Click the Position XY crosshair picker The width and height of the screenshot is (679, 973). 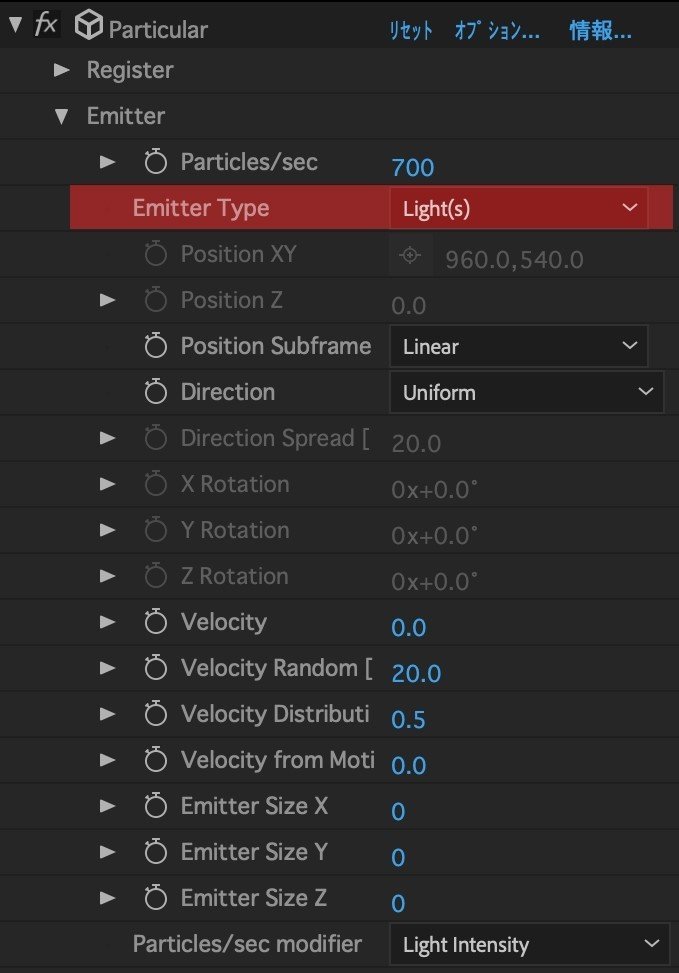[x=410, y=255]
